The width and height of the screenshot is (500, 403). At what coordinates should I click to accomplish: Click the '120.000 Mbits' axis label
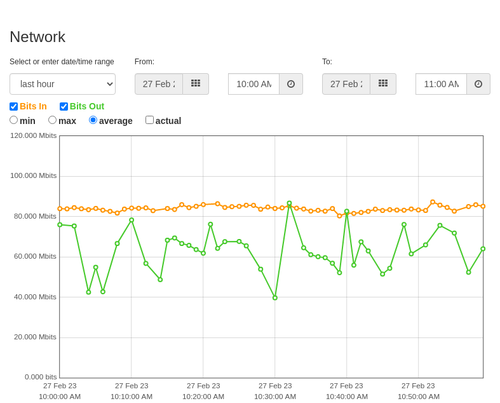33,136
